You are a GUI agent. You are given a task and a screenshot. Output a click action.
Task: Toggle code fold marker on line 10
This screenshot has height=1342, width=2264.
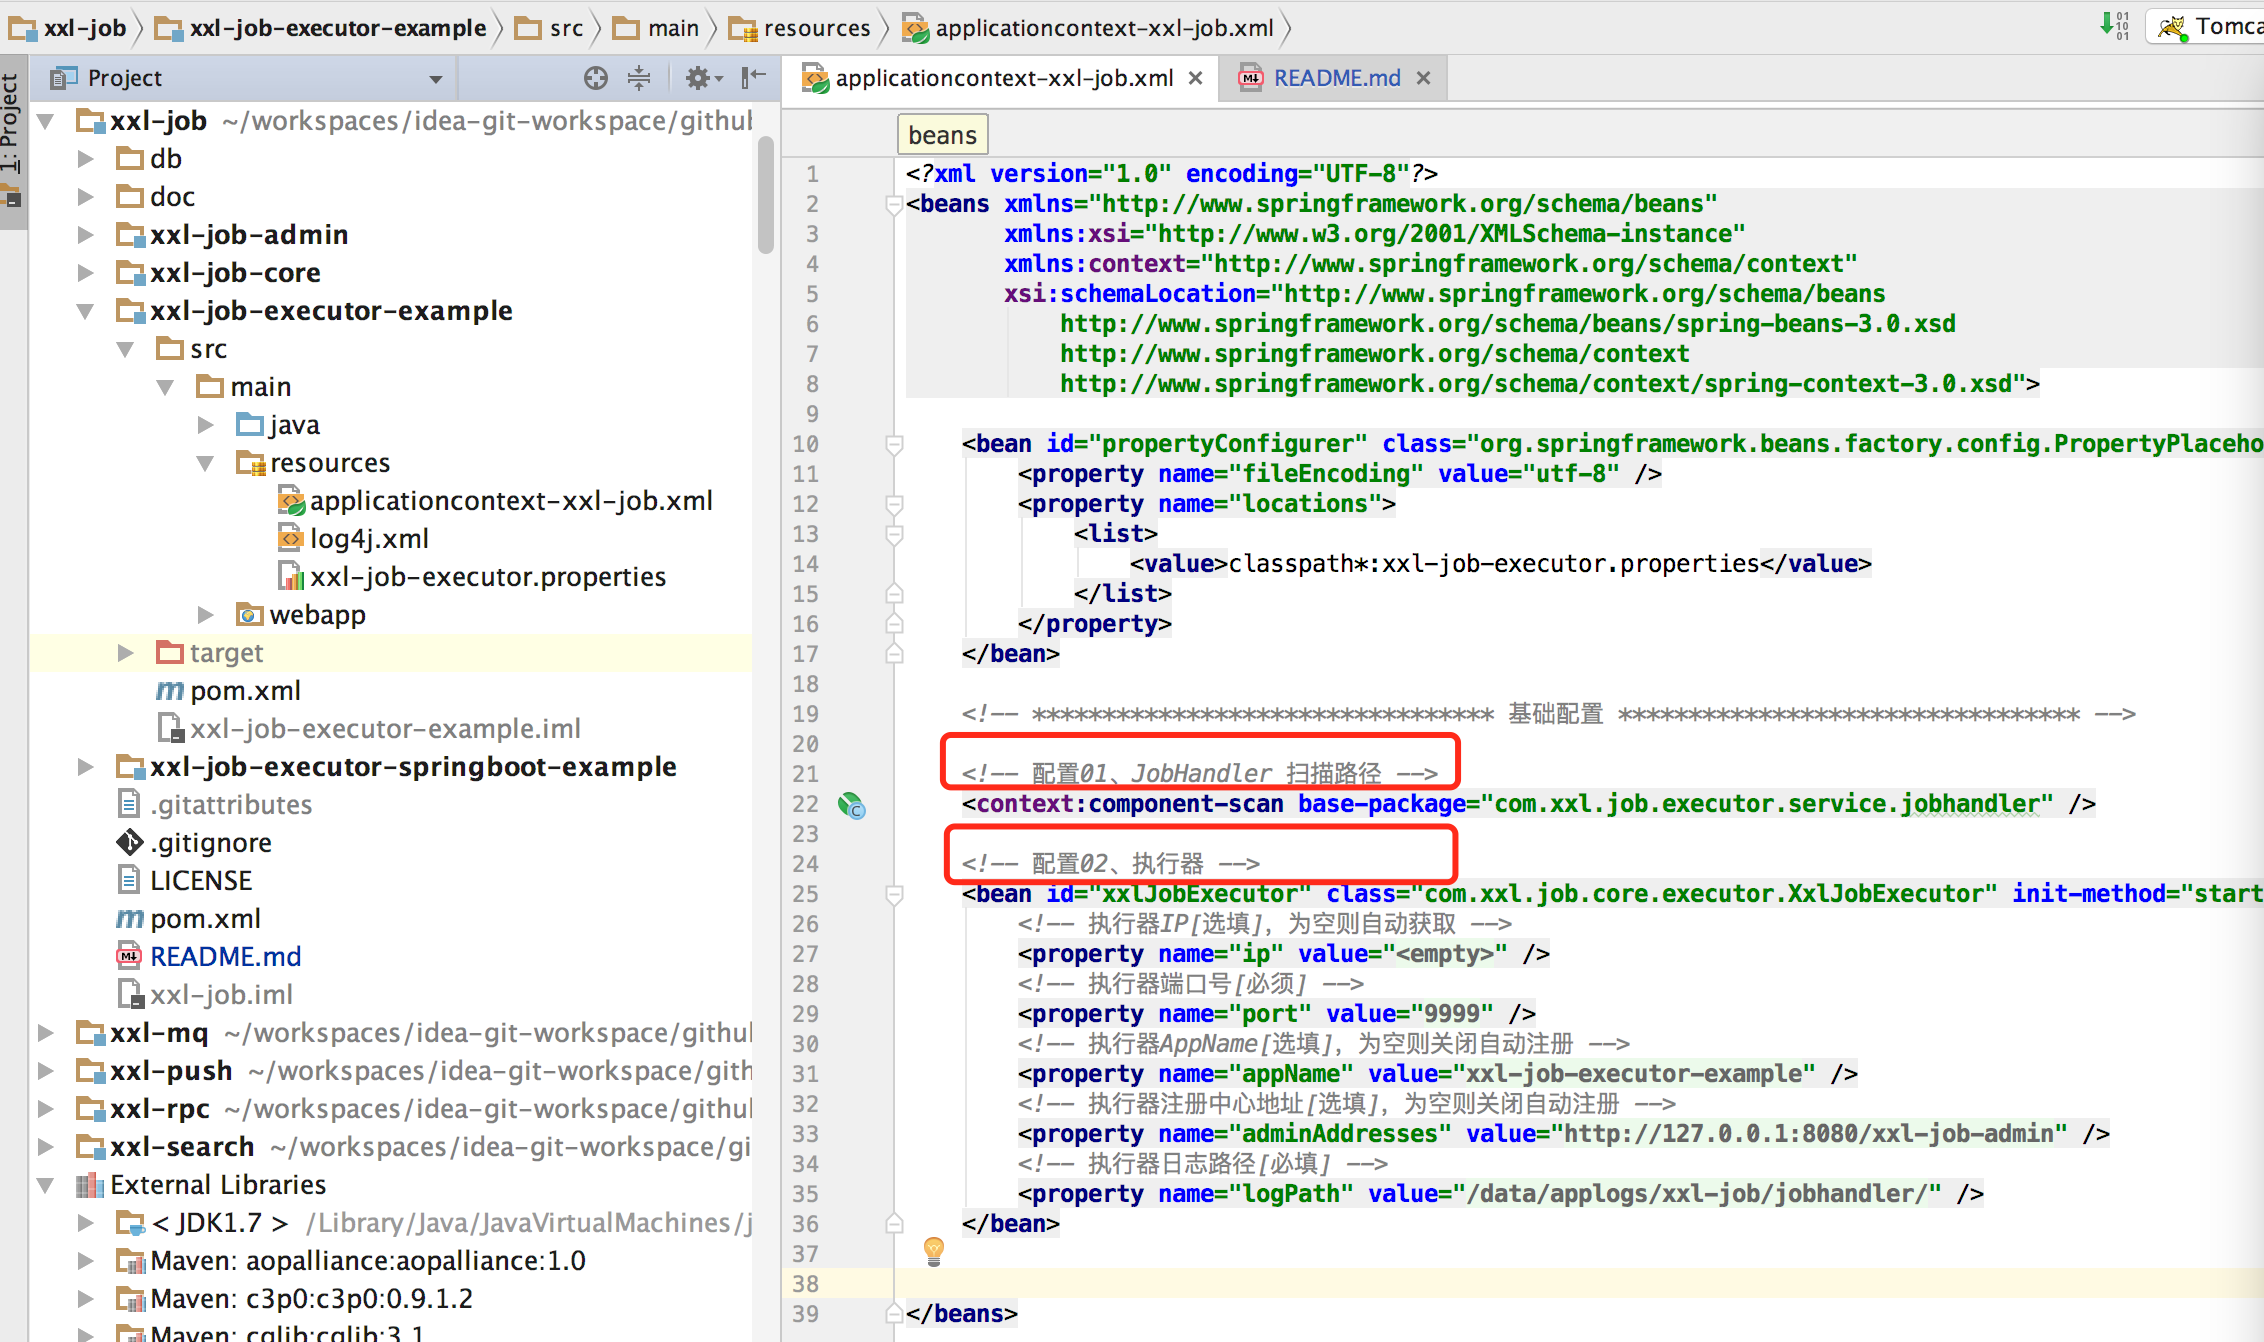(895, 444)
